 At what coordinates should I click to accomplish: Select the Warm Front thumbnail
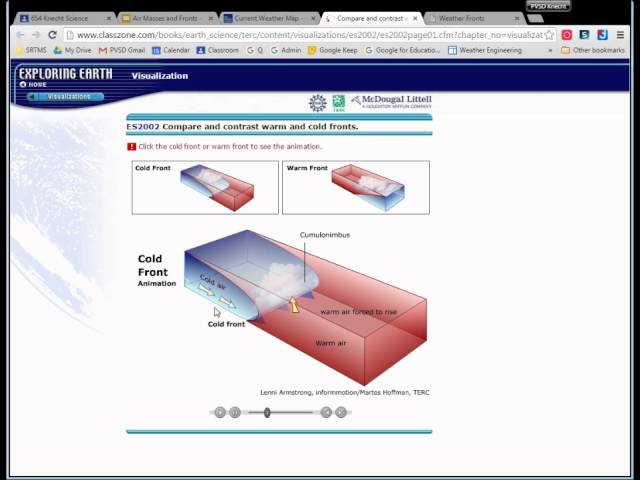coord(356,187)
